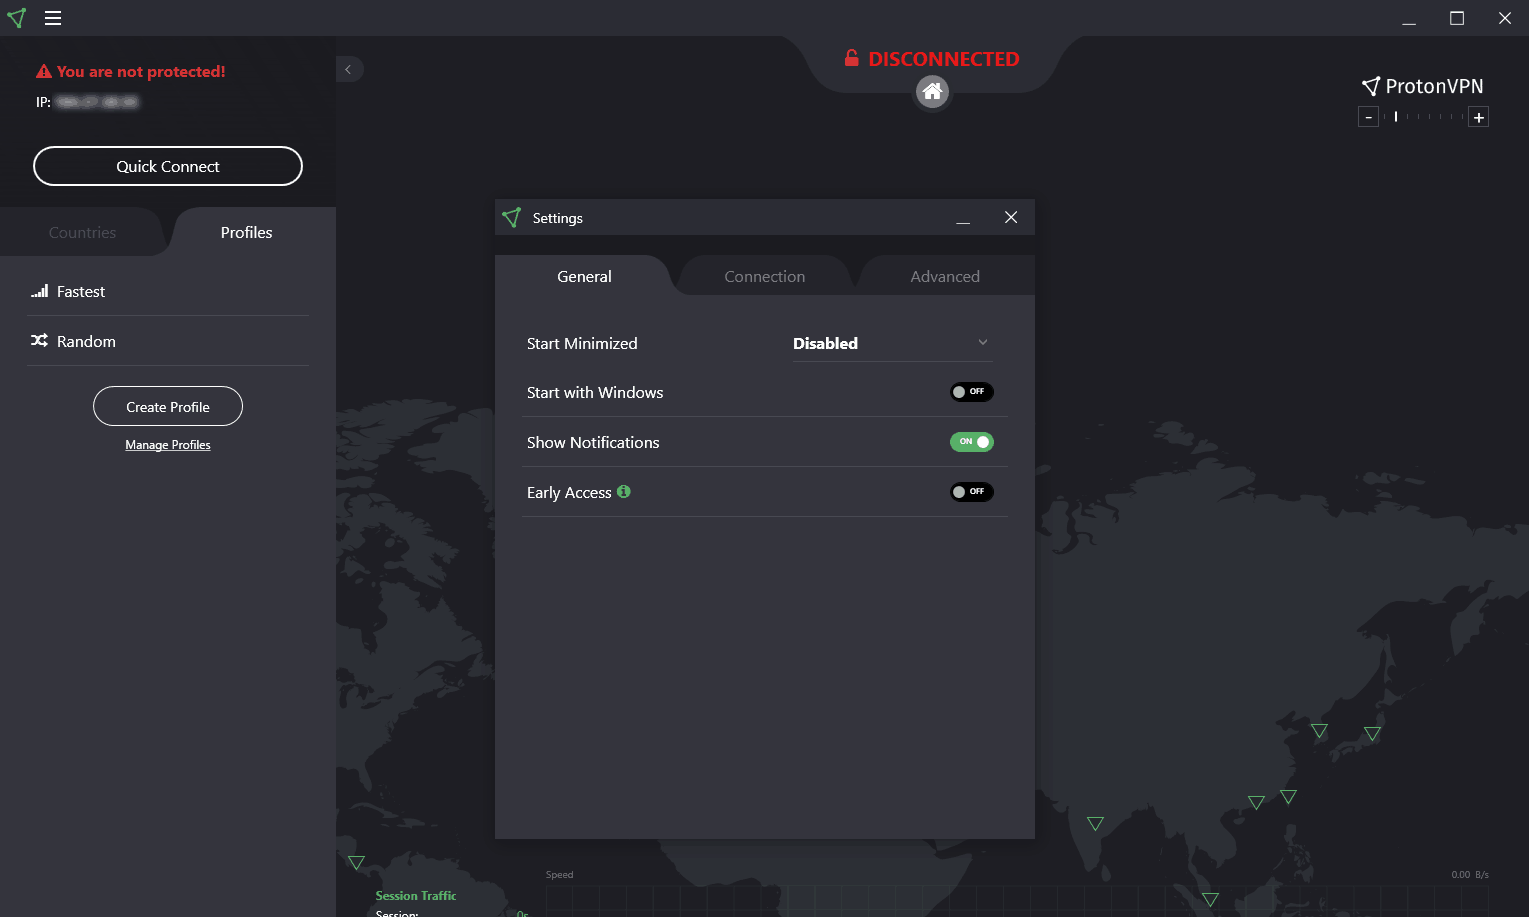Select the Random profile shuffle icon
Image resolution: width=1529 pixels, height=917 pixels.
tap(40, 341)
